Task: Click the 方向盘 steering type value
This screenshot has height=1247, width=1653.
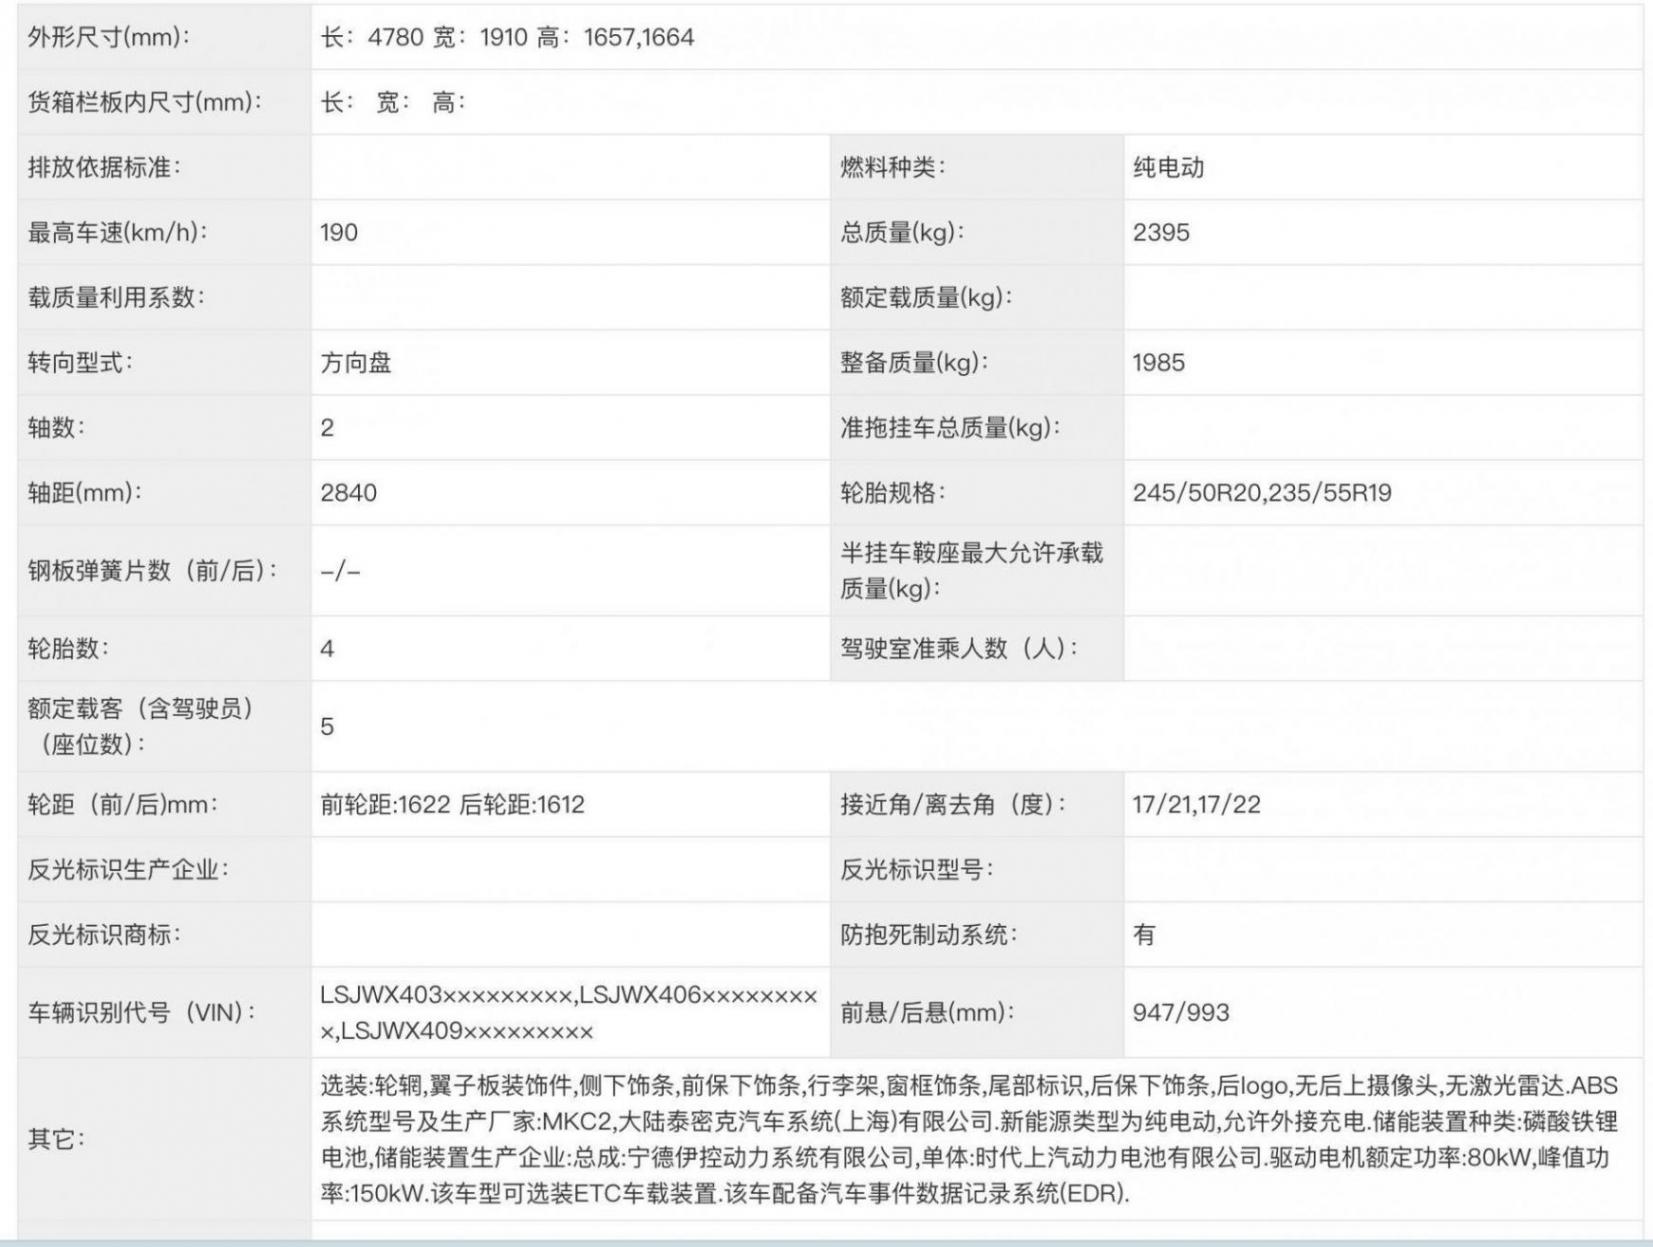Action: tap(356, 362)
